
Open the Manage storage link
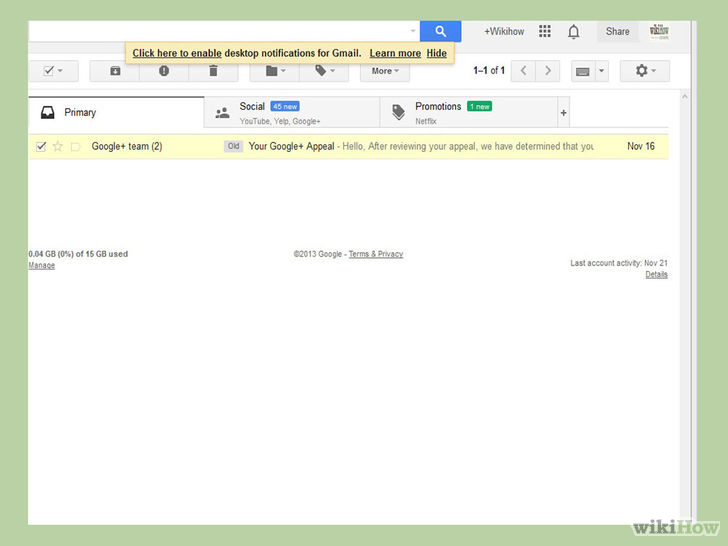(x=42, y=266)
